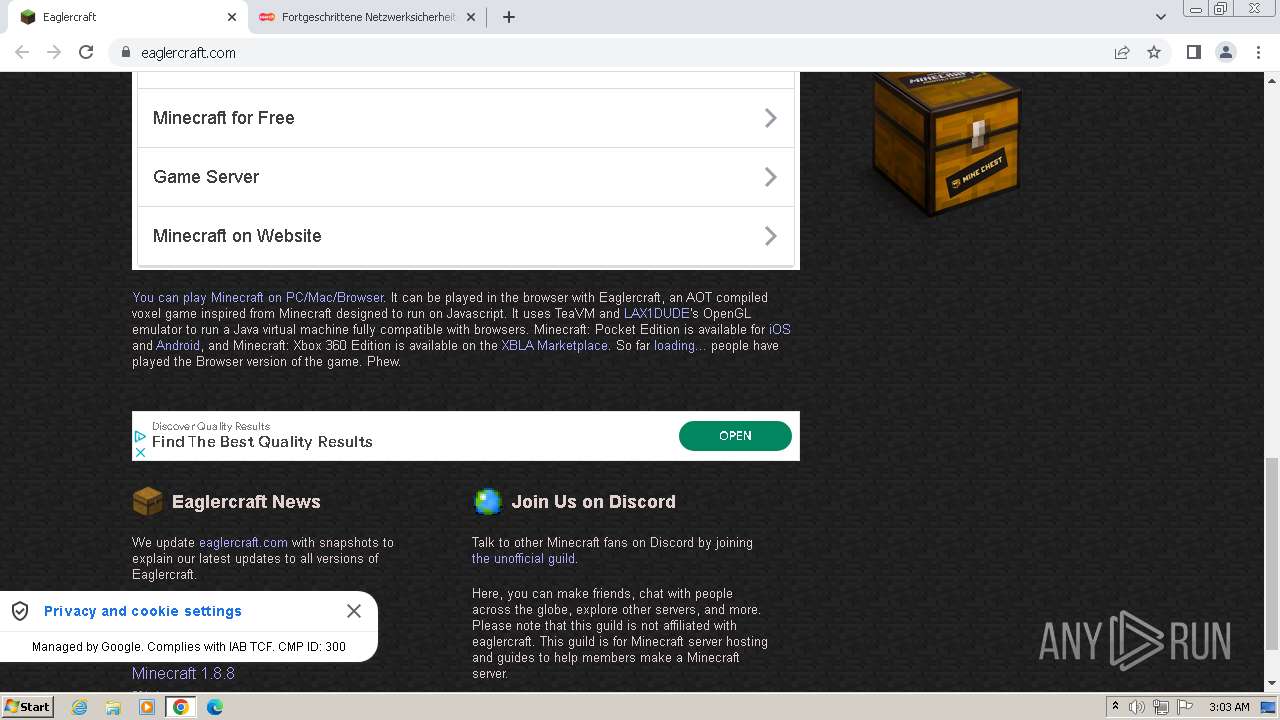
Task: Click the scrollbar down arrow
Action: click(x=1271, y=684)
